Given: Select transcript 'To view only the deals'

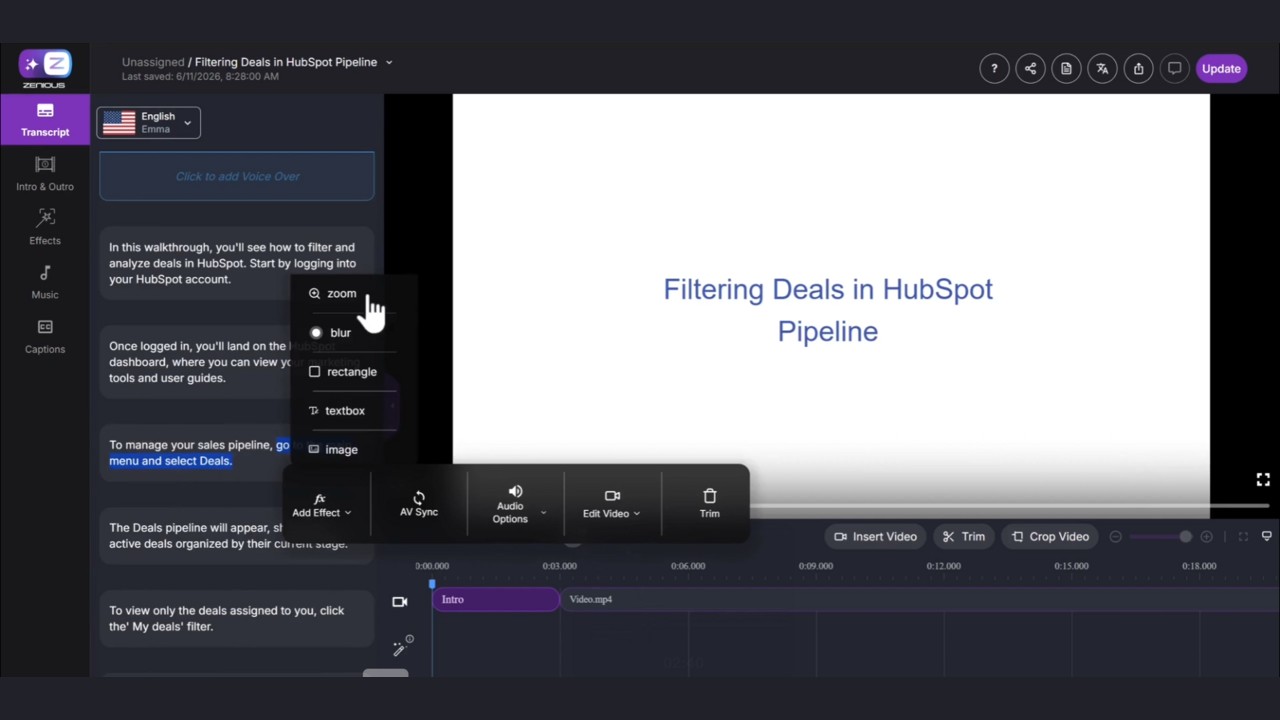Looking at the screenshot, I should tap(237, 618).
